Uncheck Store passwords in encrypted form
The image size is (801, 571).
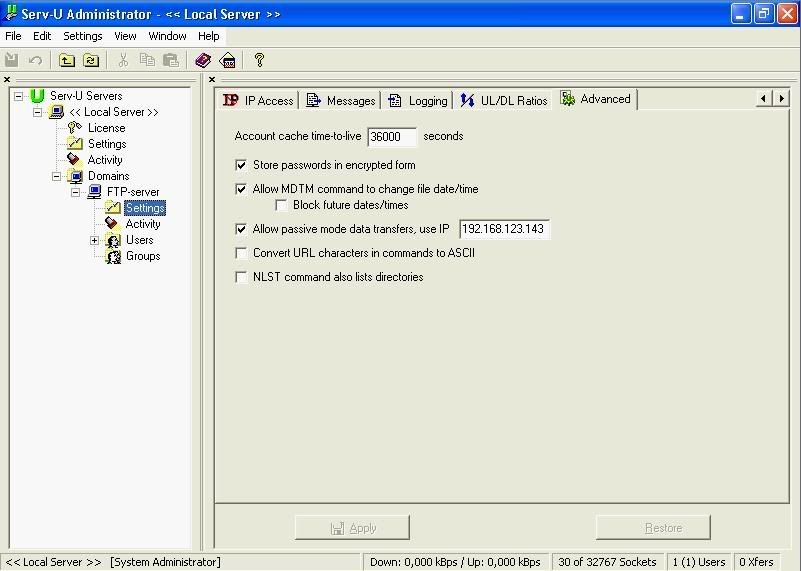pos(241,165)
